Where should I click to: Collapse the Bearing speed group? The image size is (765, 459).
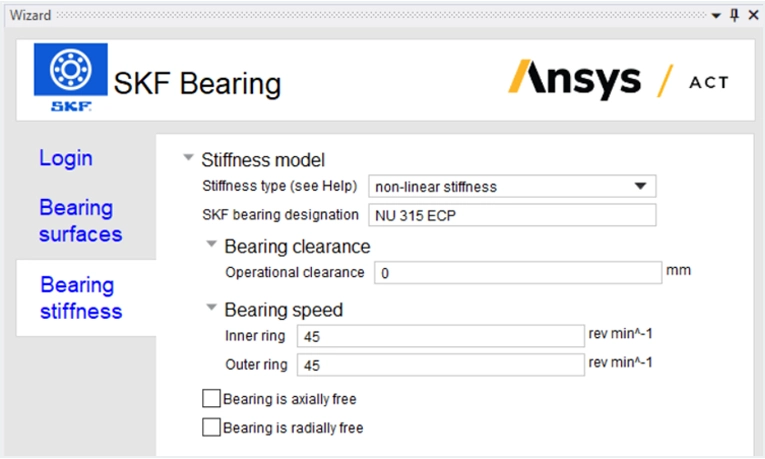pyautogui.click(x=211, y=307)
